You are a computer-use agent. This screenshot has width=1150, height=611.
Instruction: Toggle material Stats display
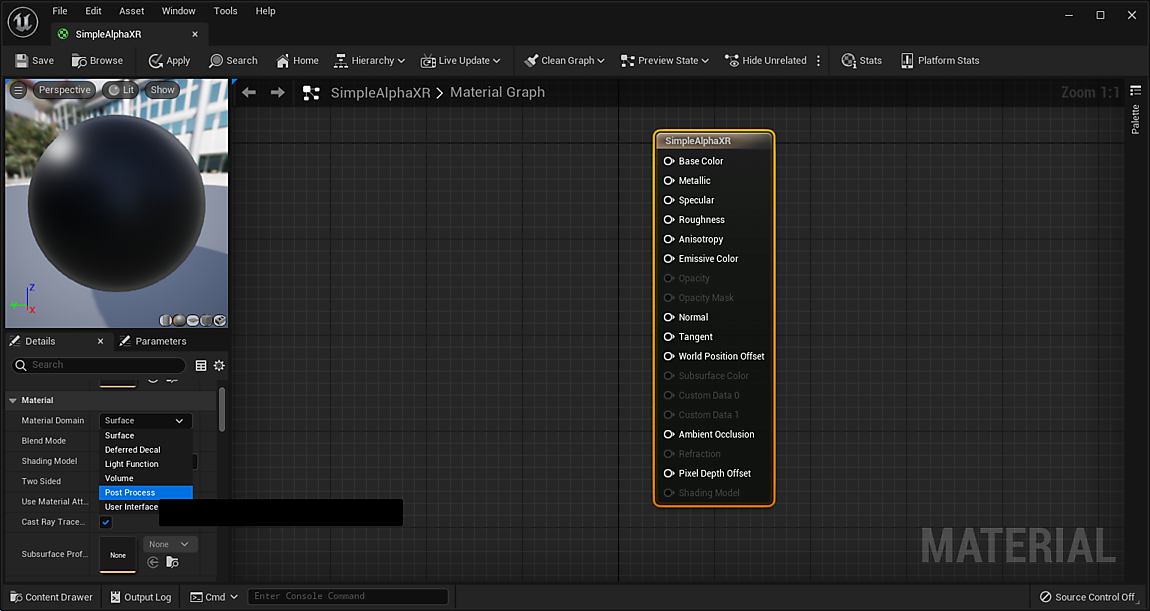point(861,60)
